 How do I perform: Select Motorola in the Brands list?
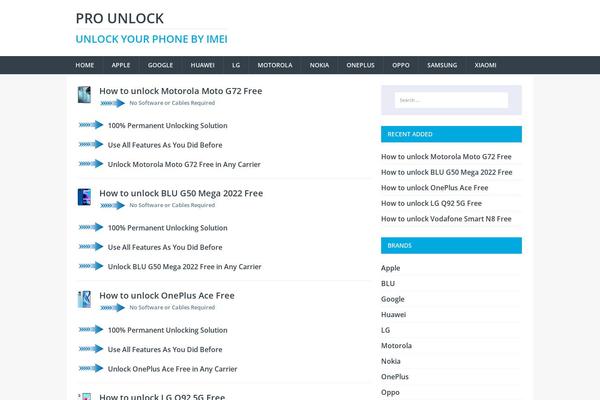click(396, 346)
